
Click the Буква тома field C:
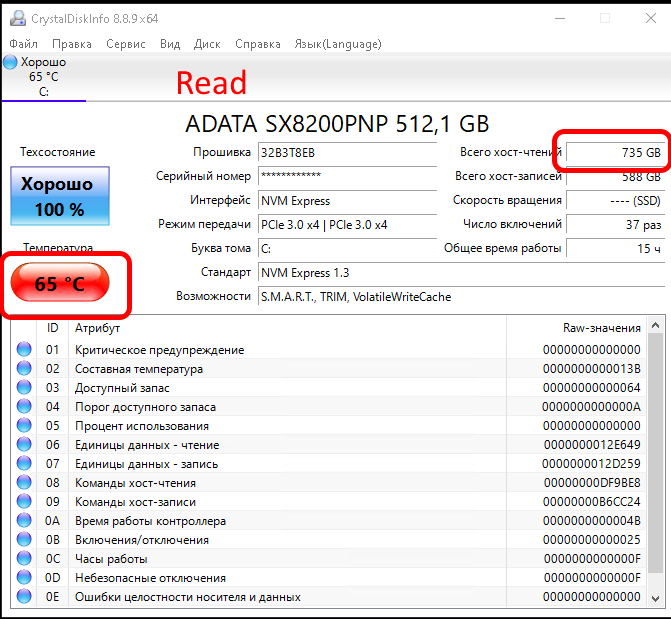coord(347,248)
